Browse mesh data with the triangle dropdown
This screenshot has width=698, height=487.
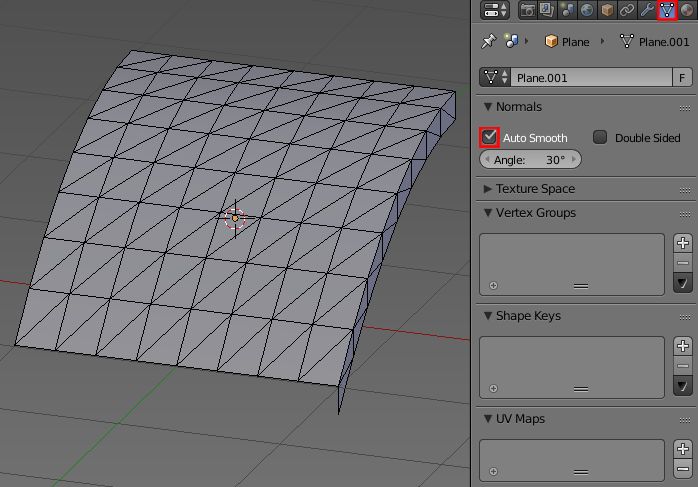(x=495, y=77)
